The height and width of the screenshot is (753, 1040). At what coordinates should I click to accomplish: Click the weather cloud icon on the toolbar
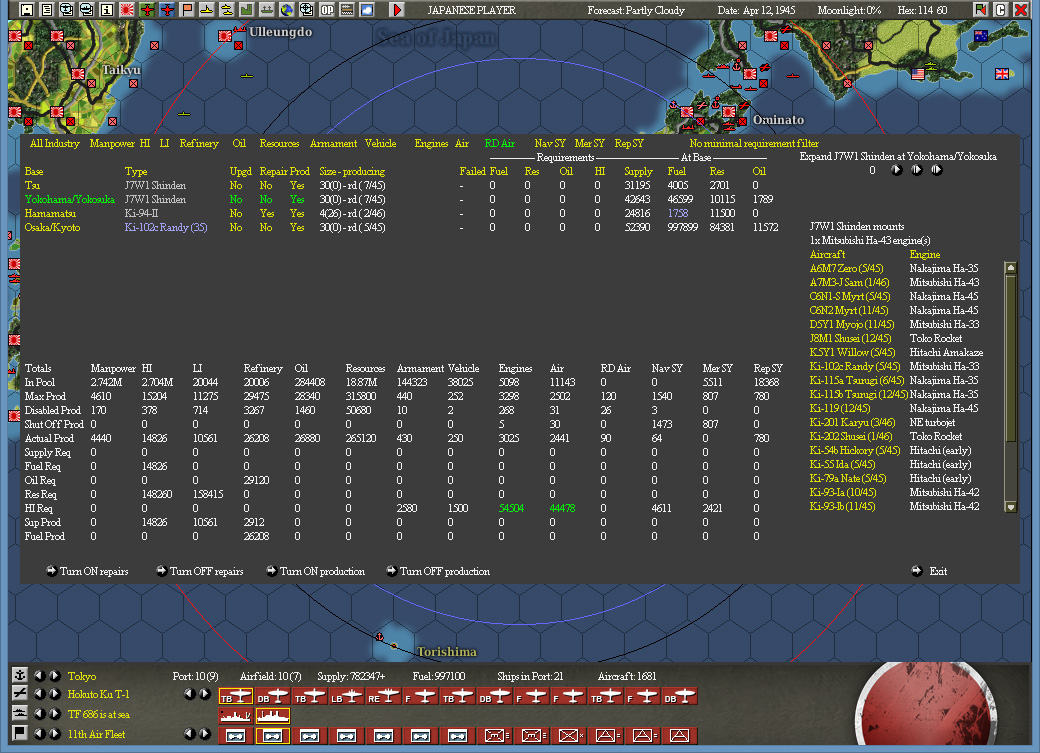[x=366, y=10]
